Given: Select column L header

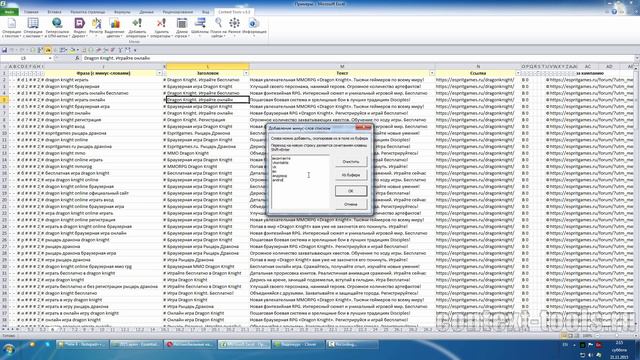Looking at the screenshot, I should click(208, 66).
